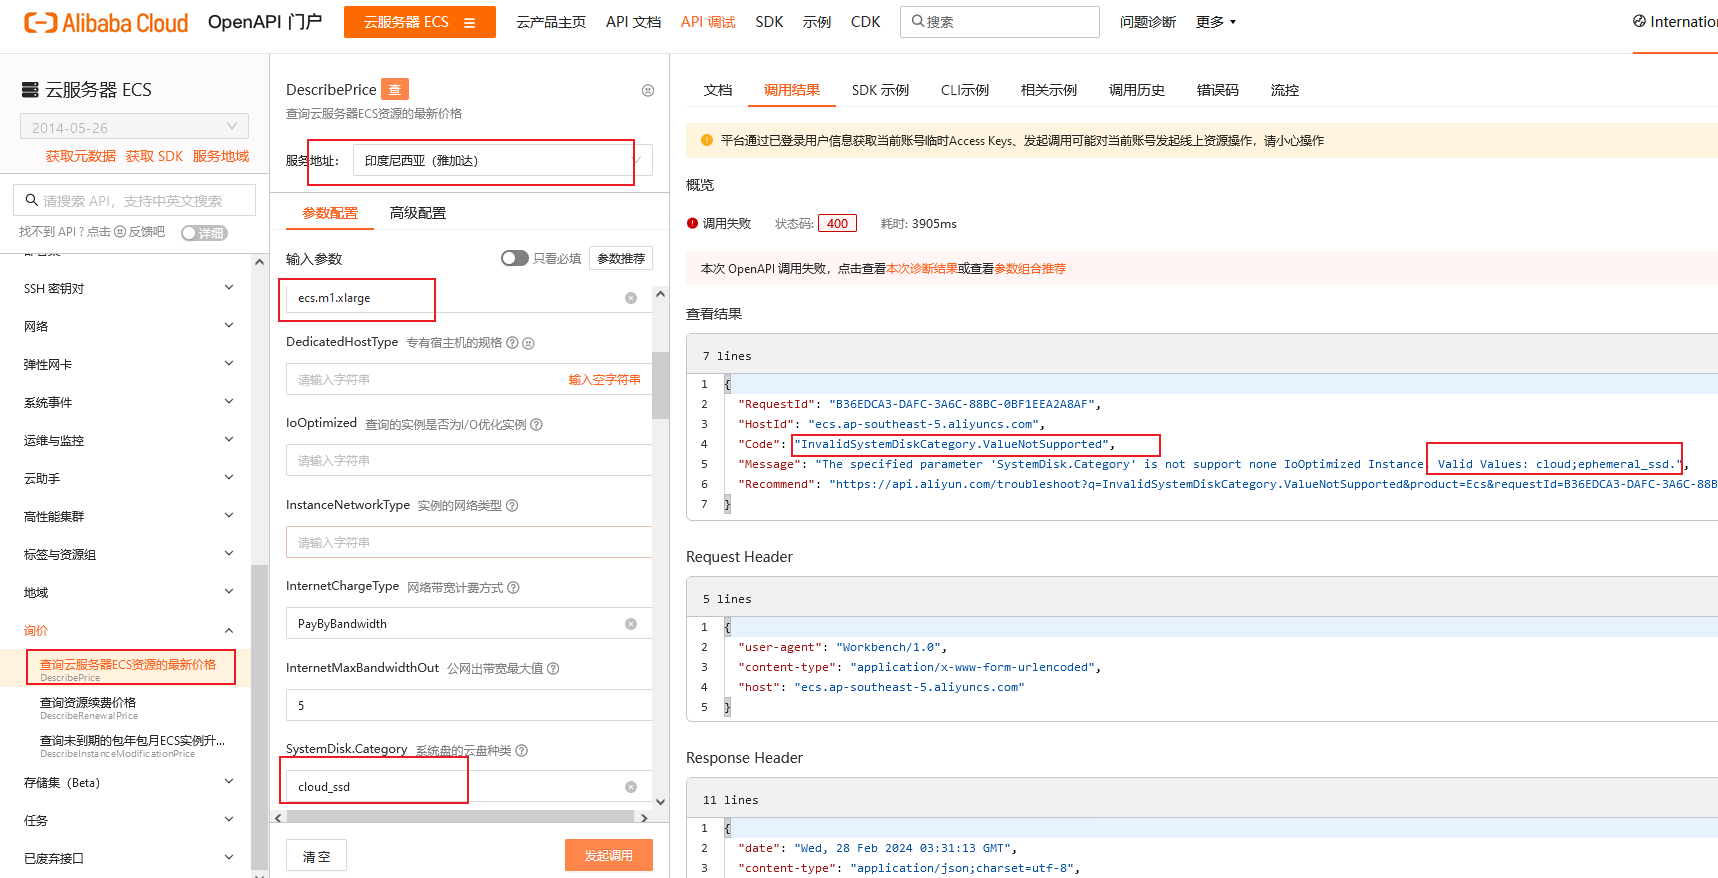Click the warning icon in the Access Keys notice
This screenshot has height=878, width=1718.
(x=707, y=140)
